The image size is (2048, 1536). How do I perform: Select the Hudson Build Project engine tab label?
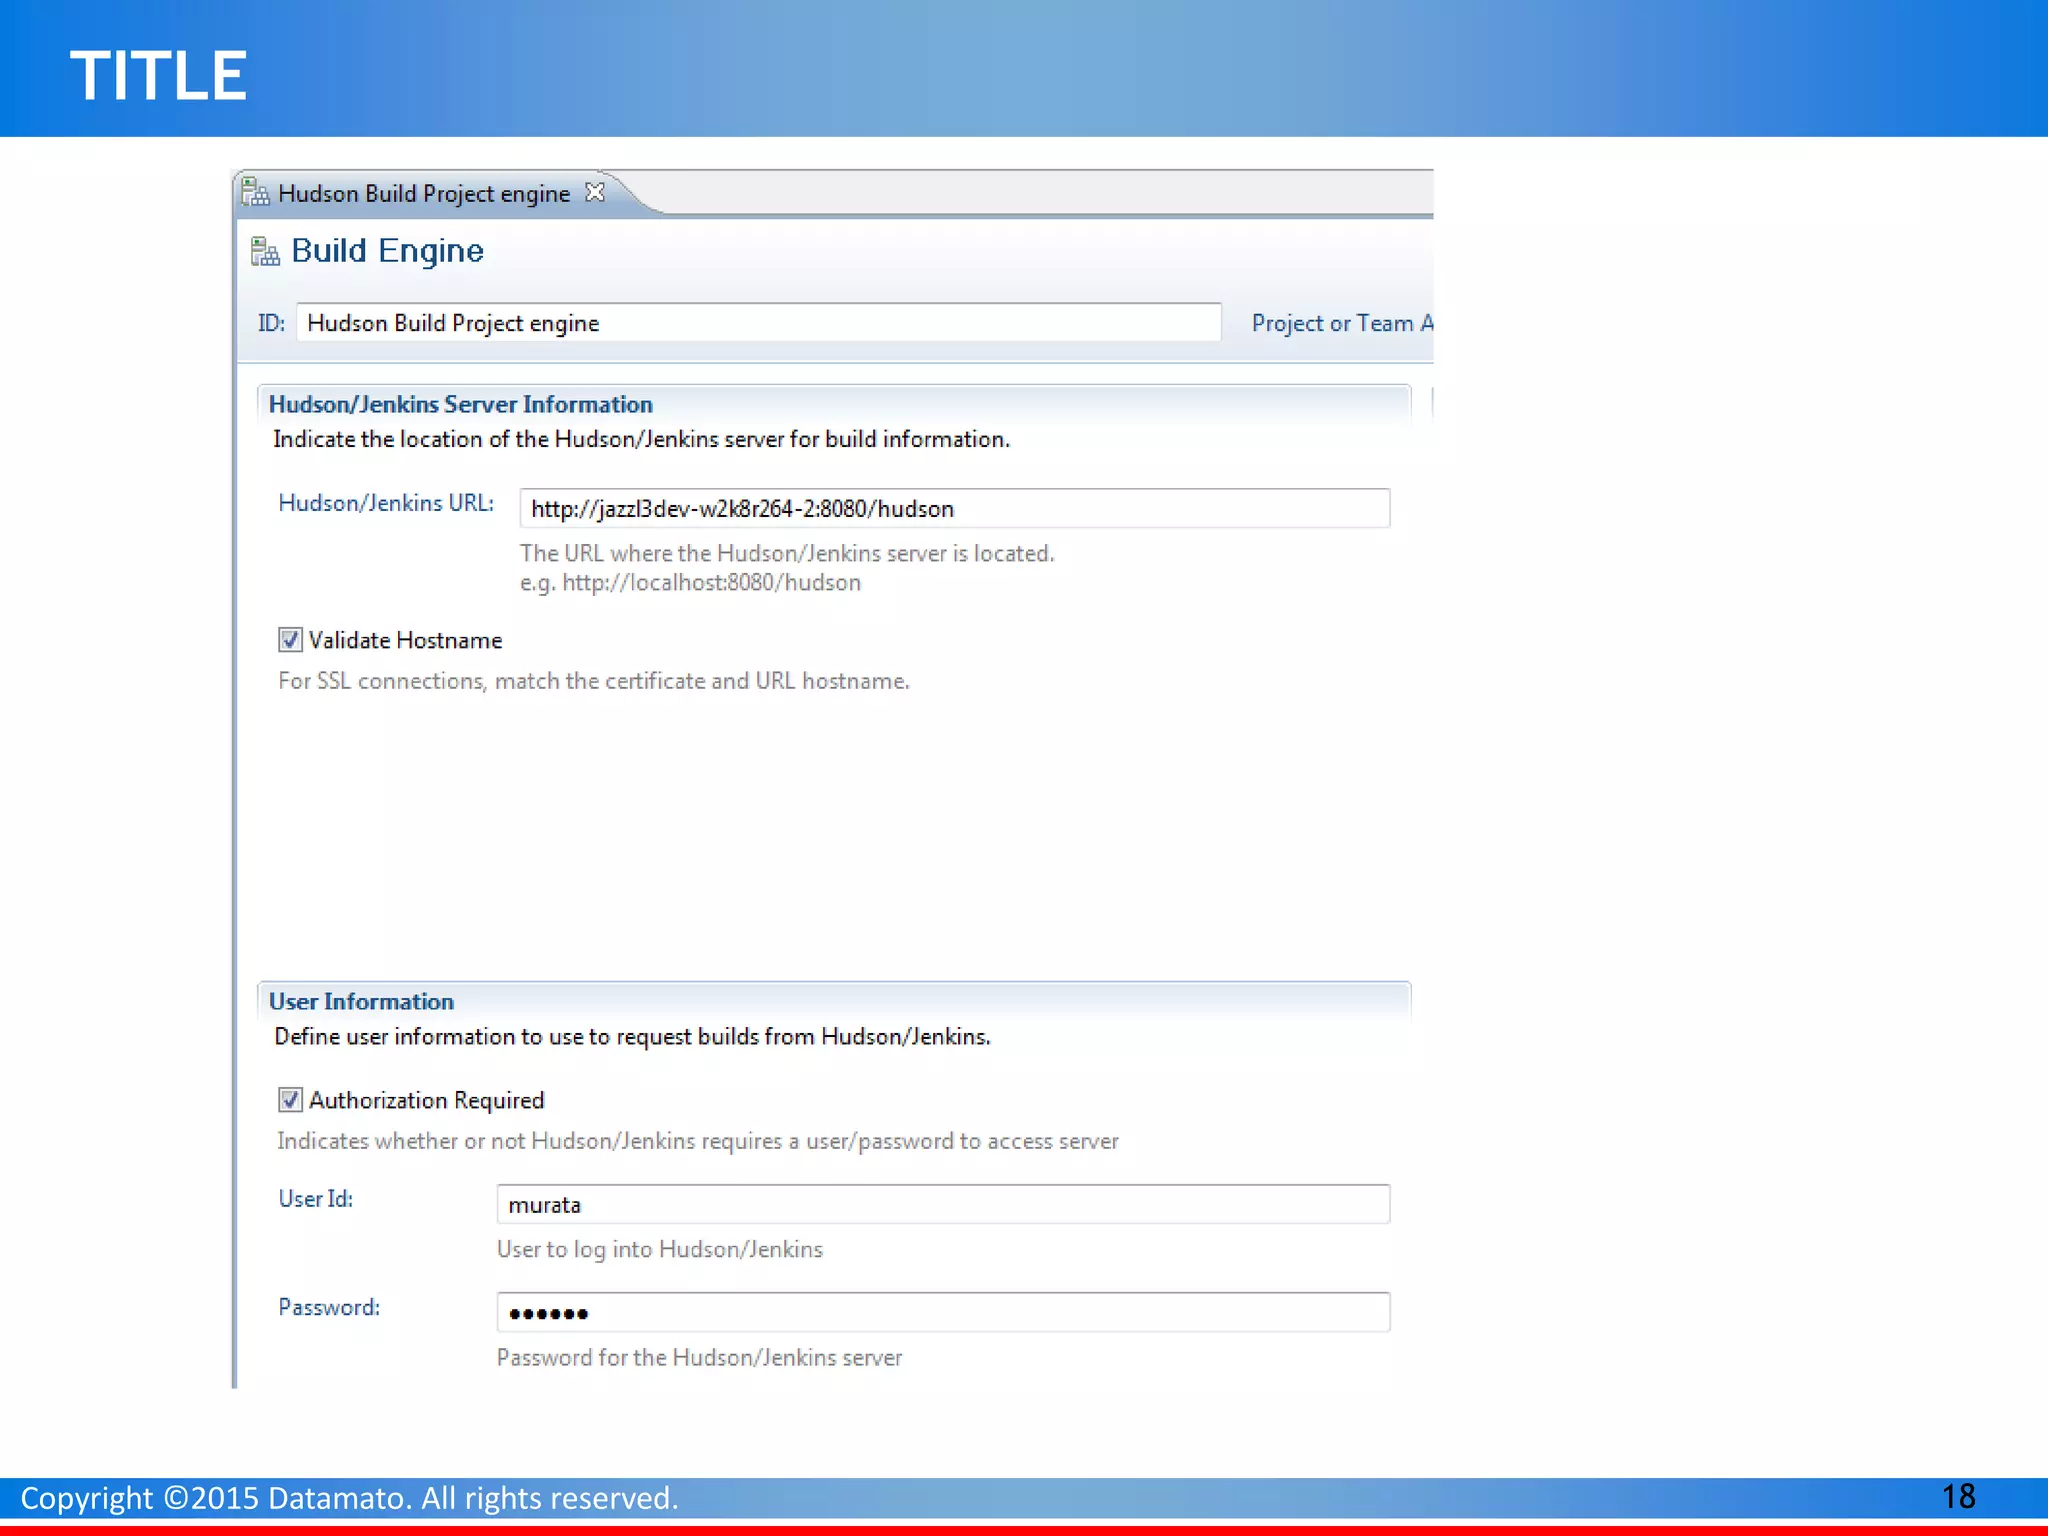424,194
